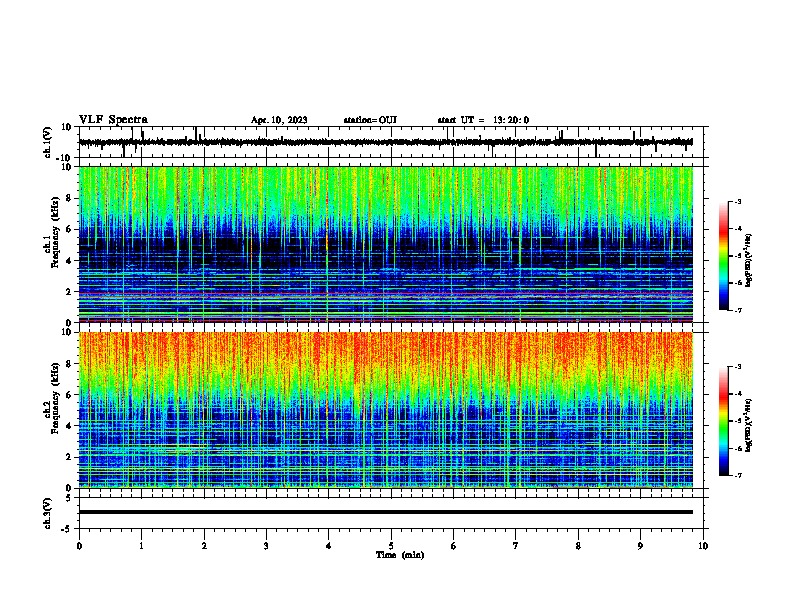Click the "-5" tick on ch.3(V) axis
The width and height of the screenshot is (792, 612).
pyautogui.click(x=68, y=529)
